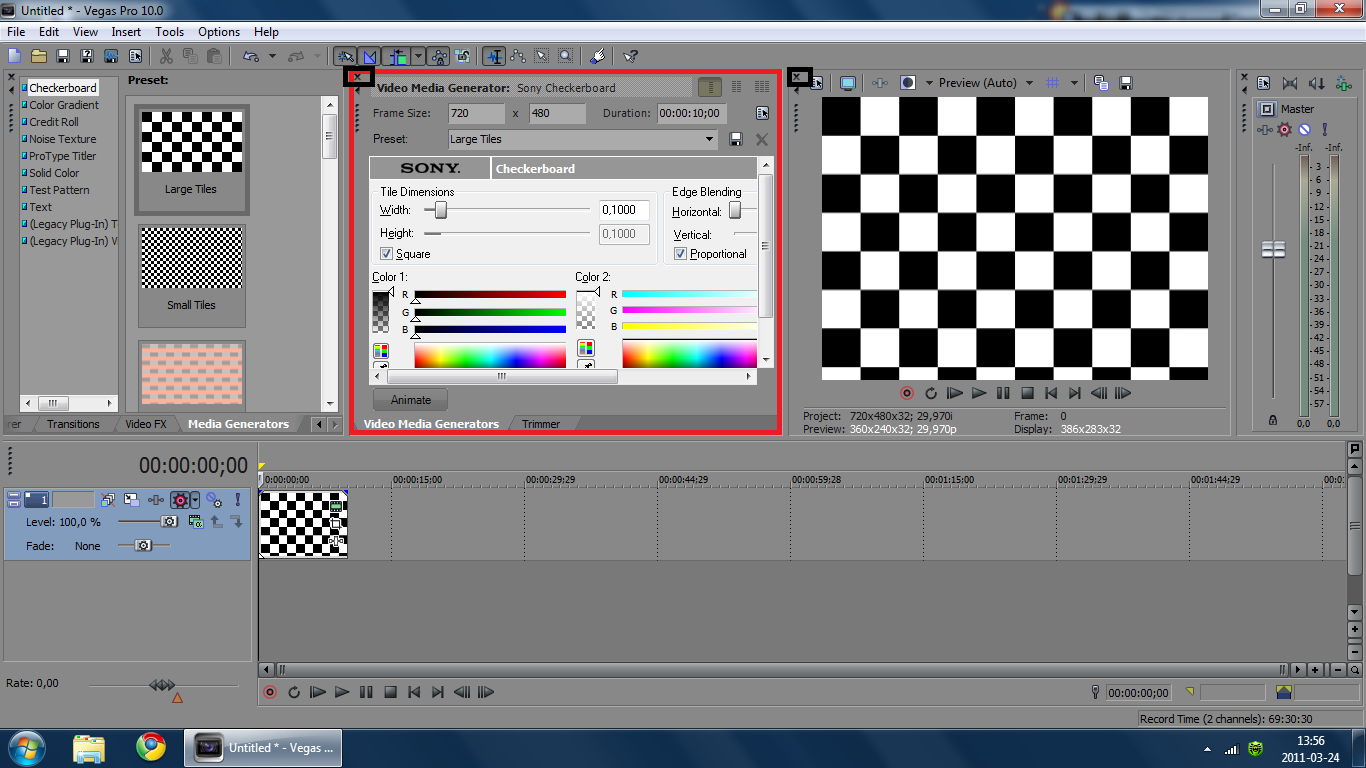The width and height of the screenshot is (1366, 768).
Task: Select Credit Roll in the generator list
Action: click(54, 122)
